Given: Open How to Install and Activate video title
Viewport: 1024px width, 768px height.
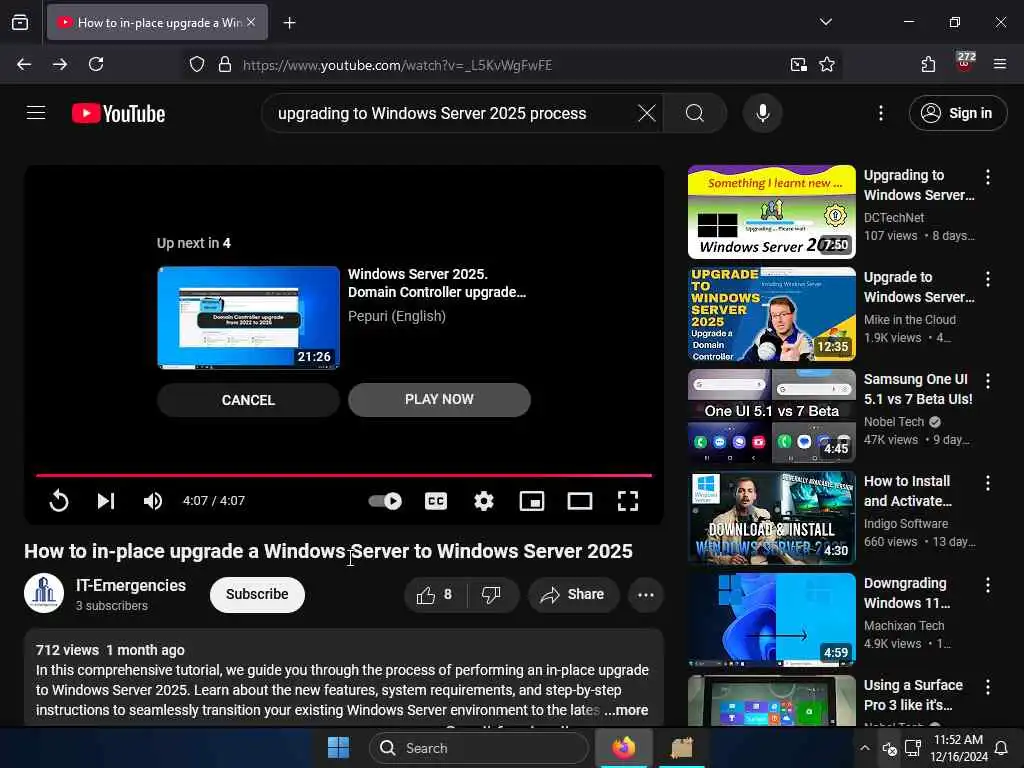Looking at the screenshot, I should click(907, 491).
